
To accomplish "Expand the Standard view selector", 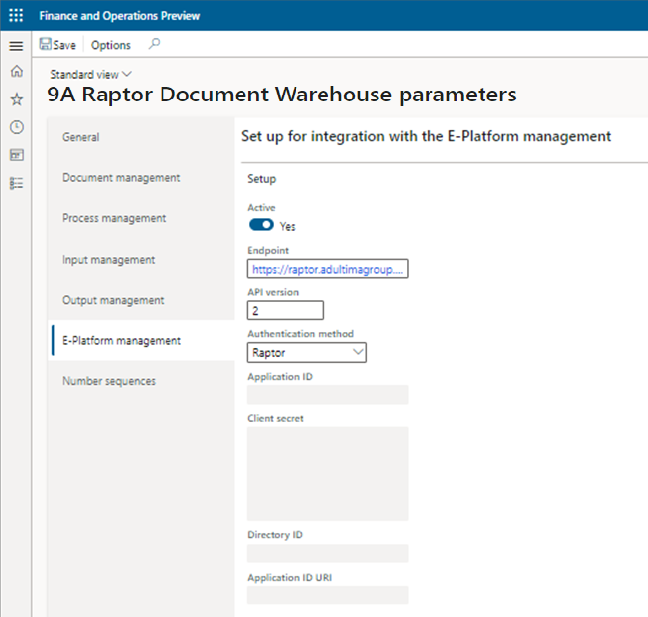I will pyautogui.click(x=90, y=74).
